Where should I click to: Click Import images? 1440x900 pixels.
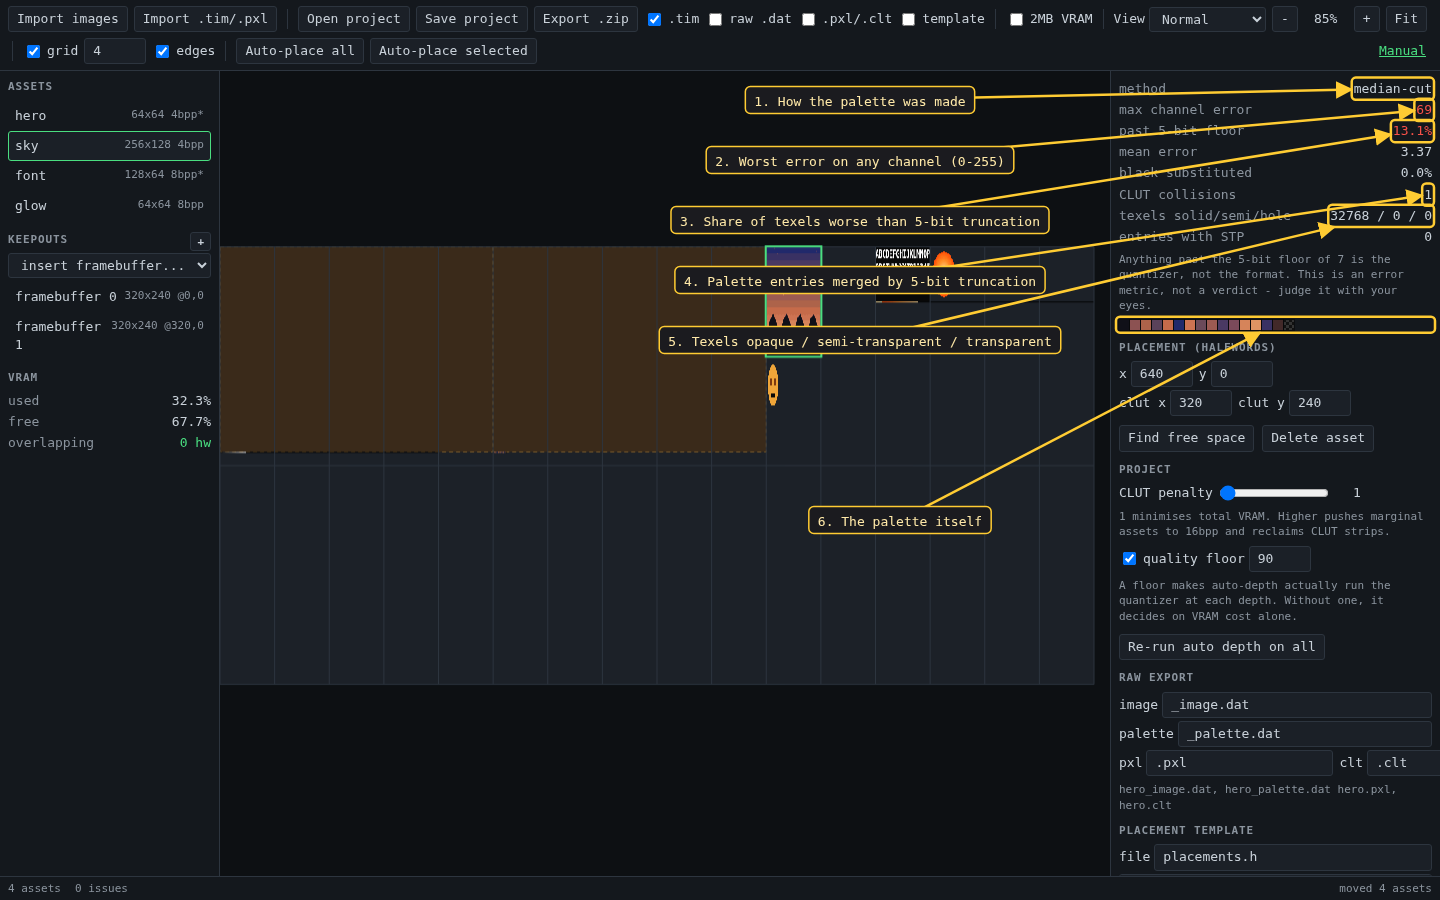[x=68, y=19]
